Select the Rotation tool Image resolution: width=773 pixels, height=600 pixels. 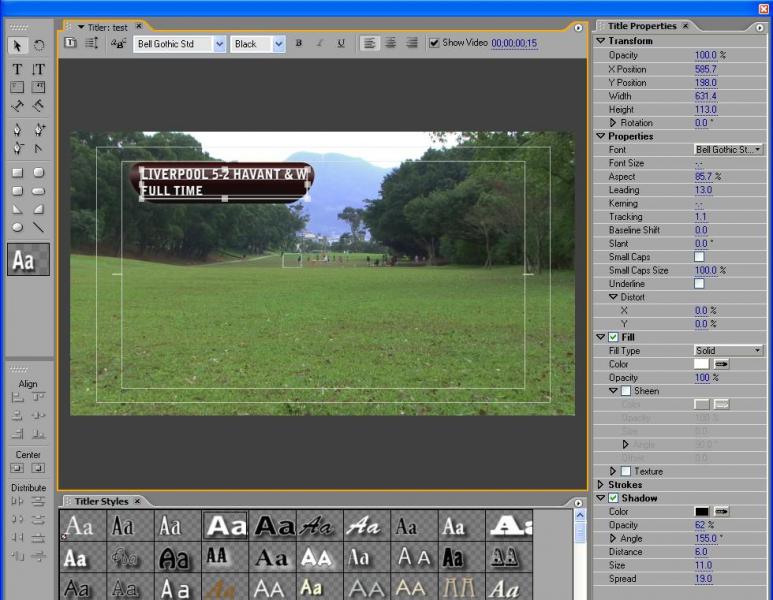pos(39,45)
